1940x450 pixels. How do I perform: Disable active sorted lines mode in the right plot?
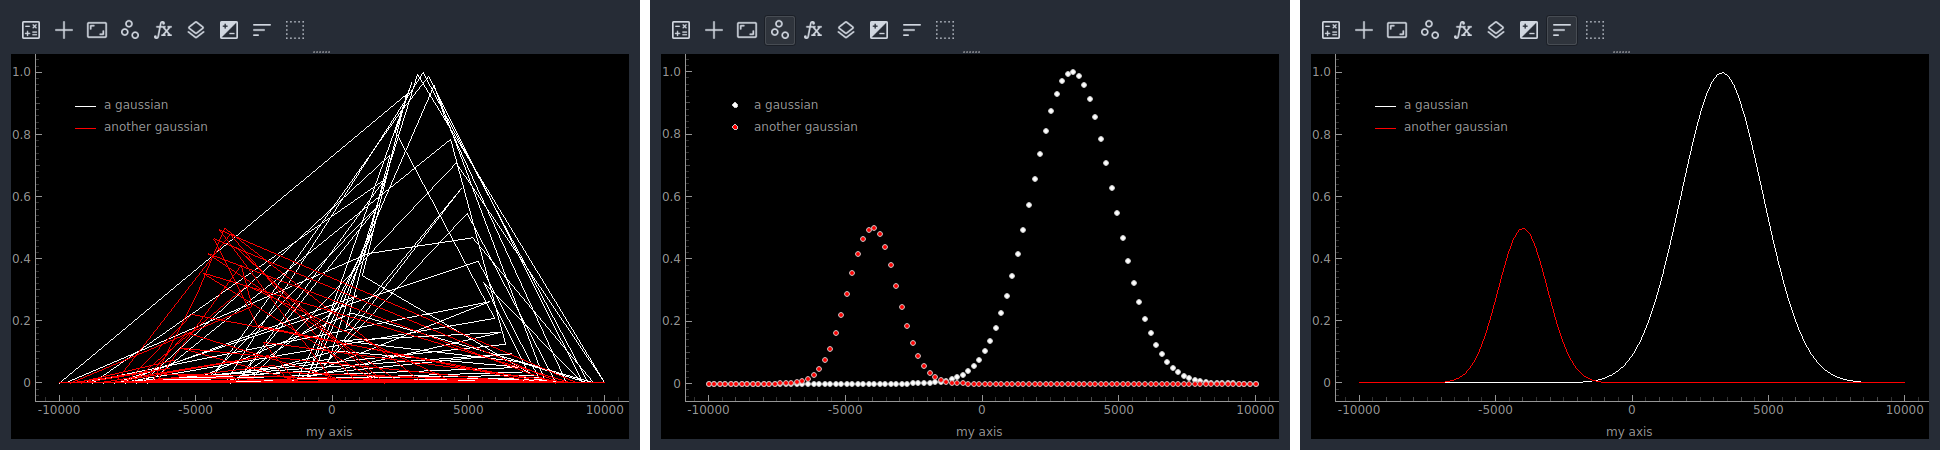[x=1562, y=30]
